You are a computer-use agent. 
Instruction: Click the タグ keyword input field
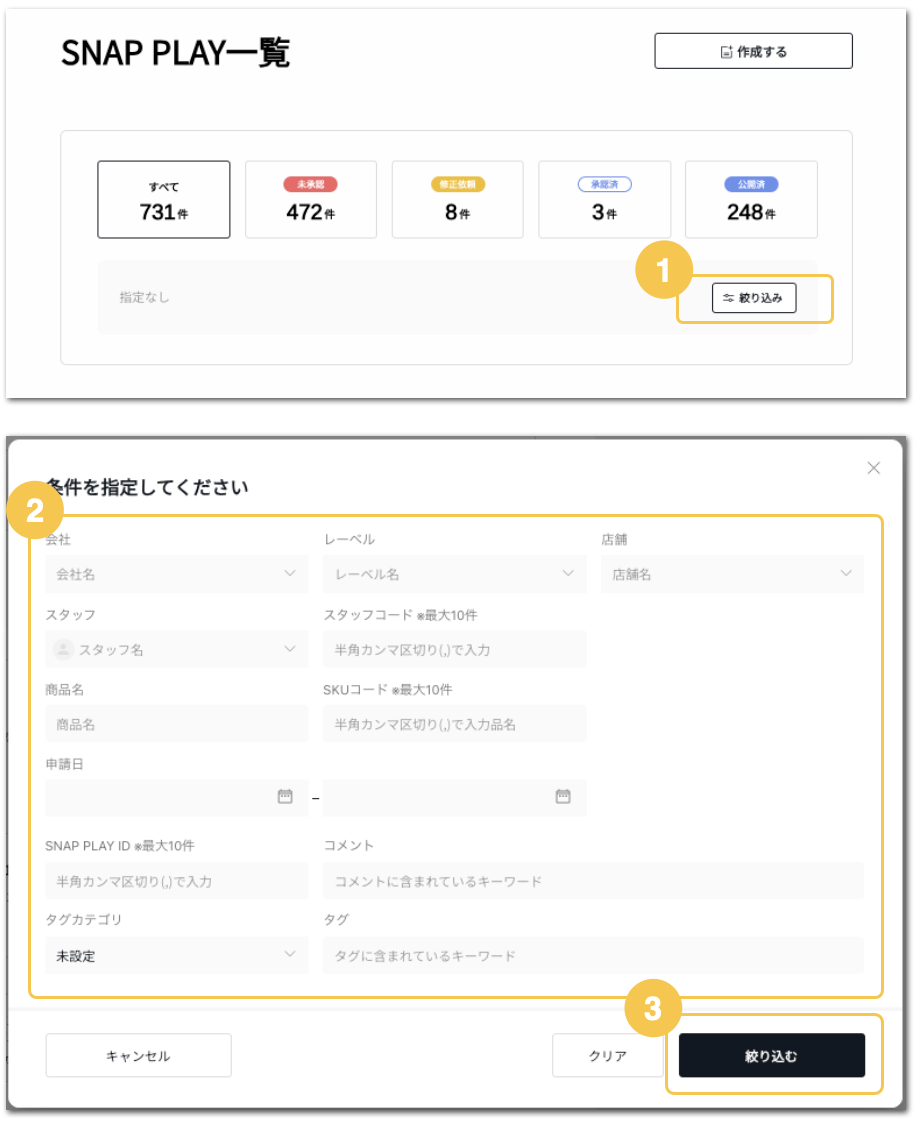point(593,955)
